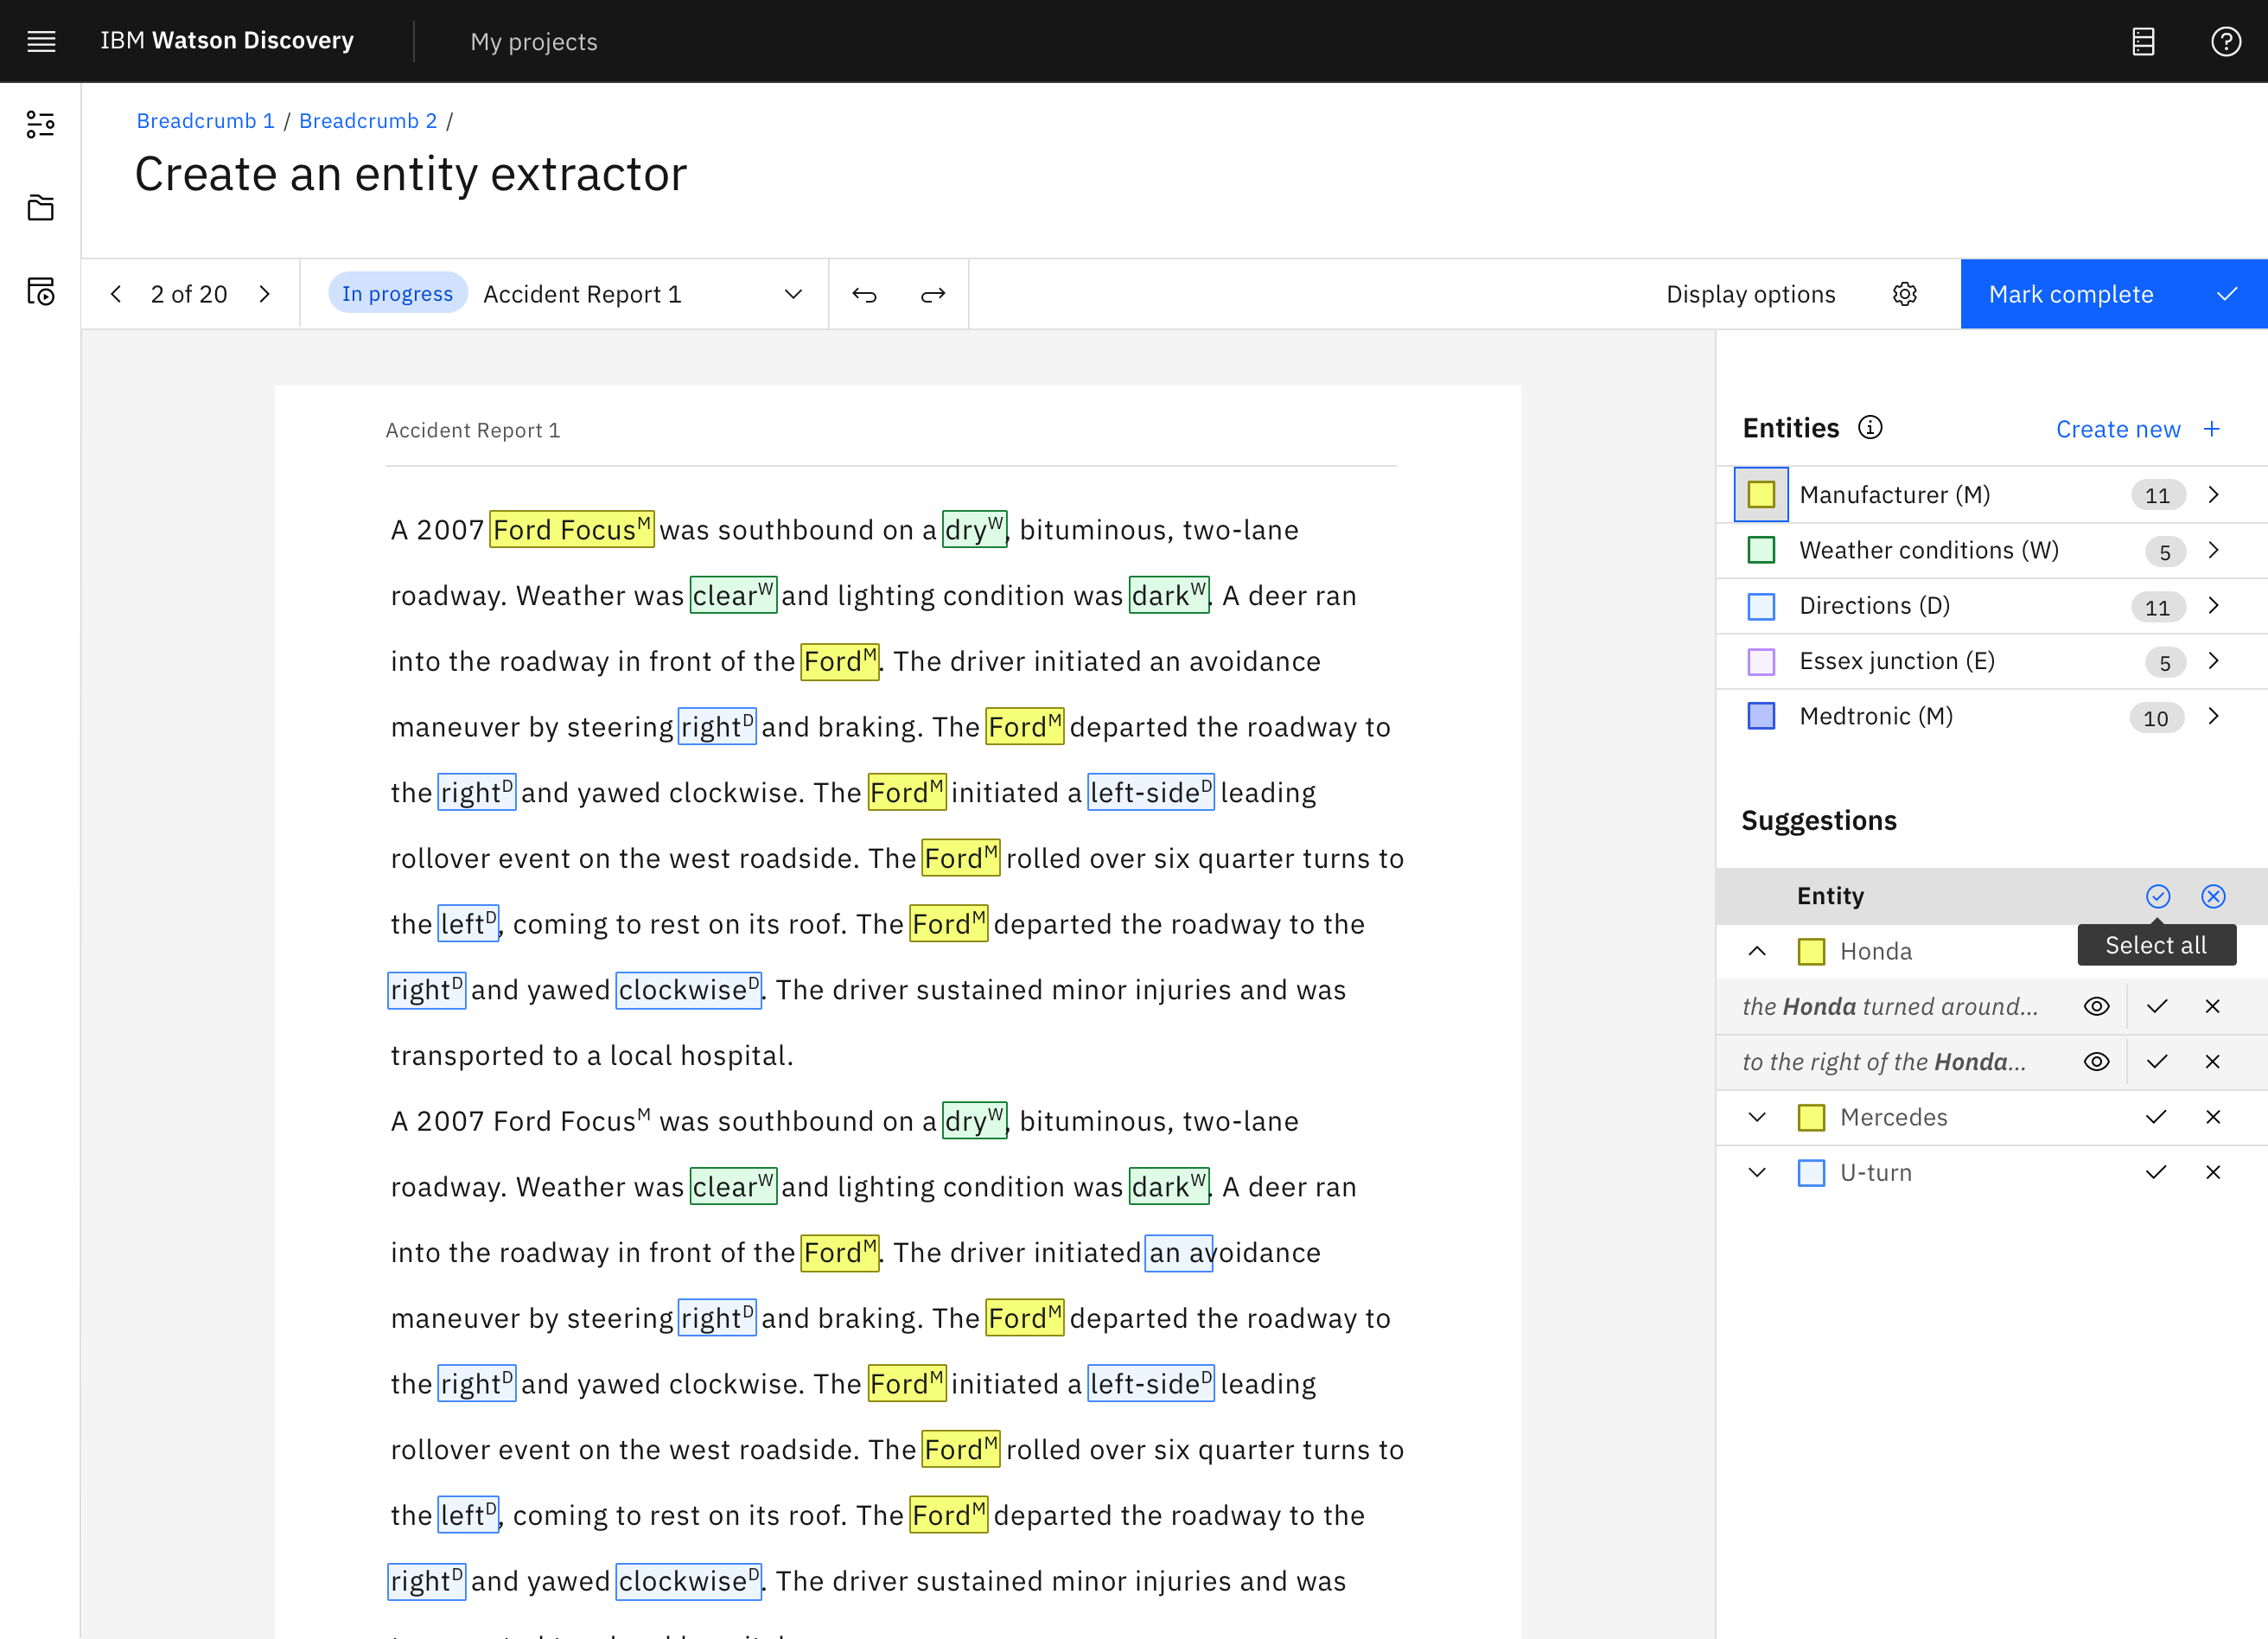The image size is (2268, 1639).
Task: Open the help question mark icon
Action: point(2225,41)
